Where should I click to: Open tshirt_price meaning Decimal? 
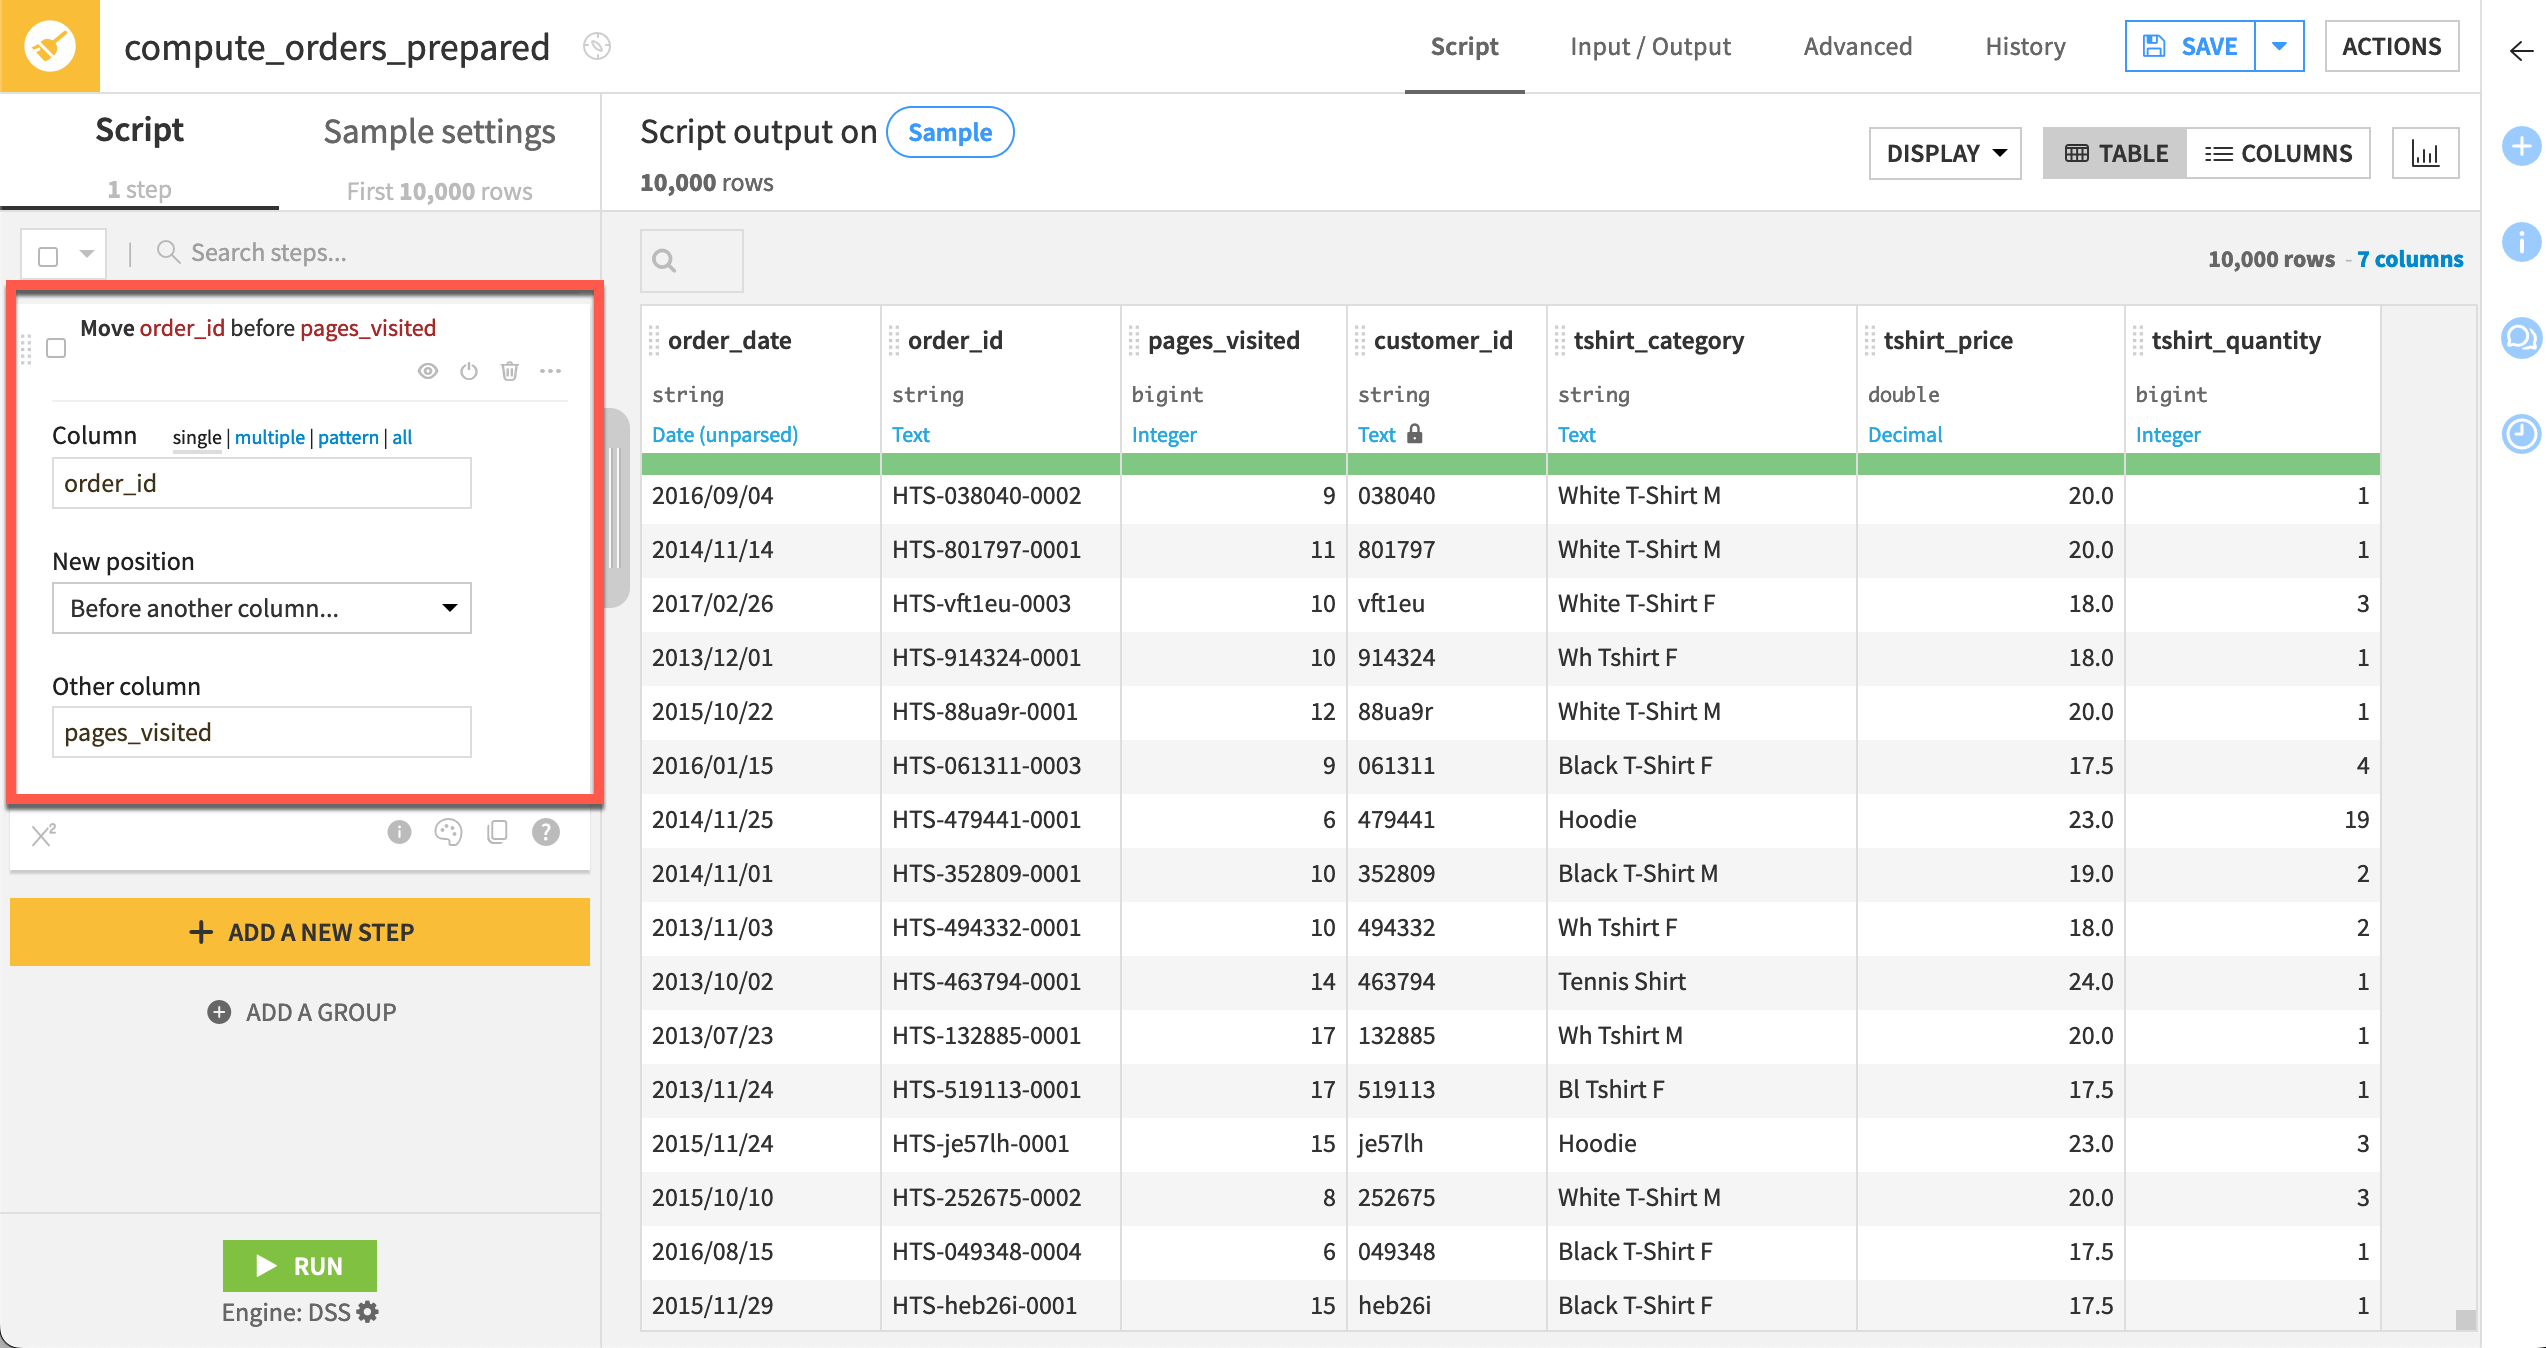[x=1904, y=434]
